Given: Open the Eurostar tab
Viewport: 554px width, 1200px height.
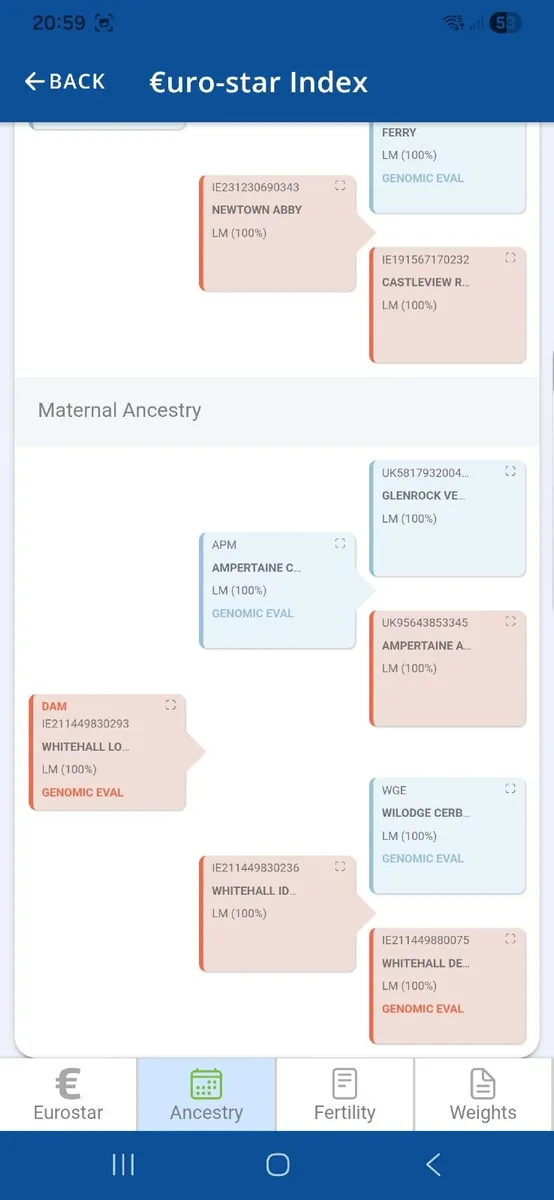Looking at the screenshot, I should pyautogui.click(x=68, y=1095).
